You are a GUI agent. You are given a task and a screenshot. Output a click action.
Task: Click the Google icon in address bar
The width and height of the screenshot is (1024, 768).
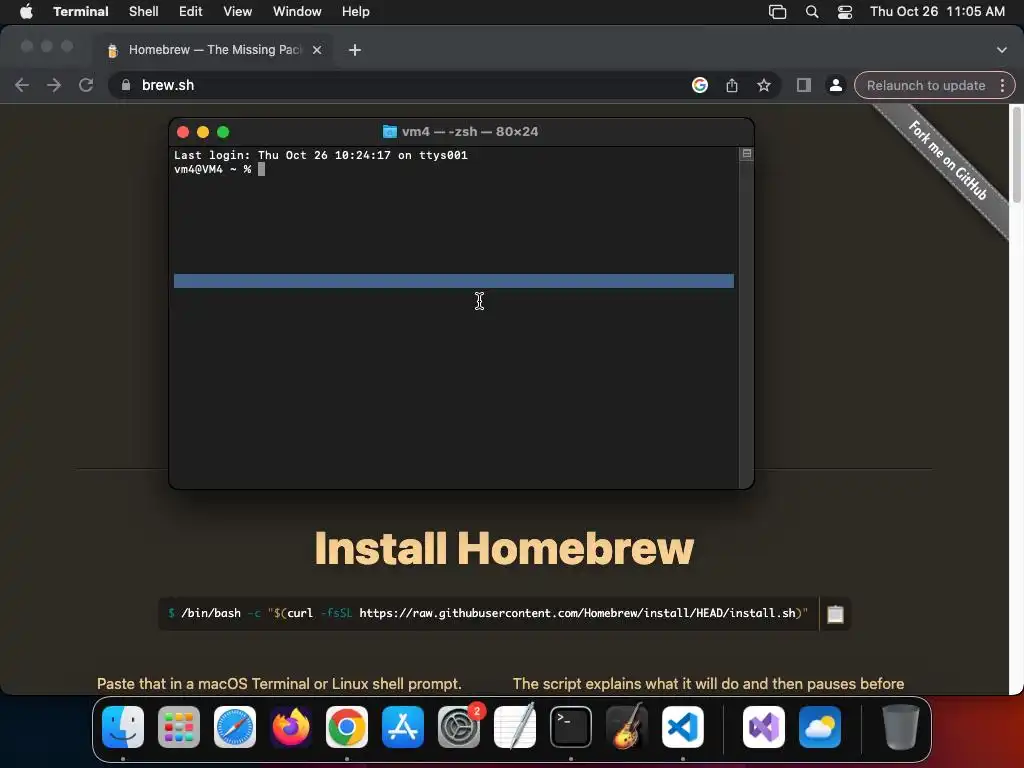(699, 85)
